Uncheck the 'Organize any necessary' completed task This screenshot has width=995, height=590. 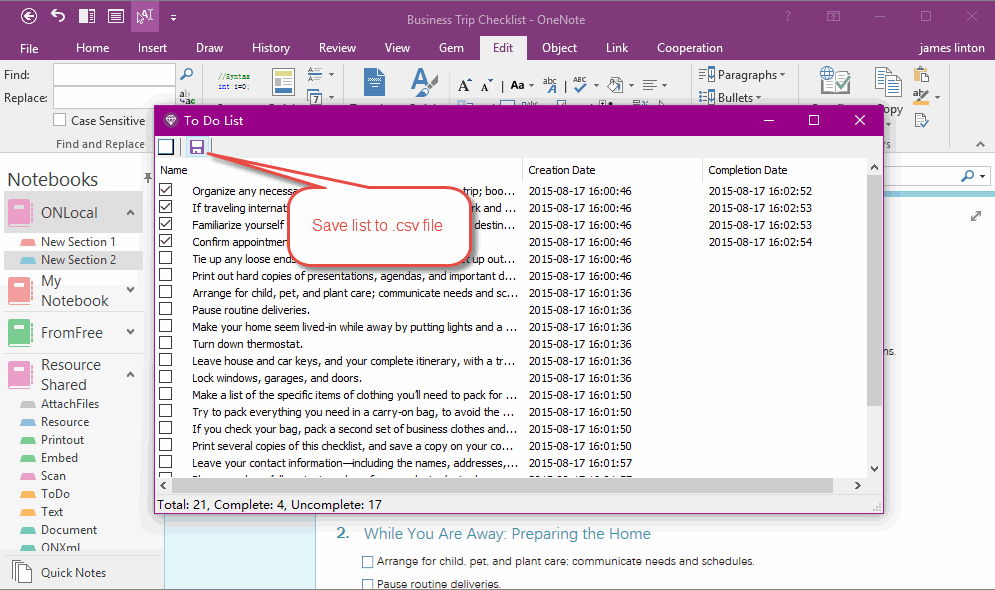(166, 189)
